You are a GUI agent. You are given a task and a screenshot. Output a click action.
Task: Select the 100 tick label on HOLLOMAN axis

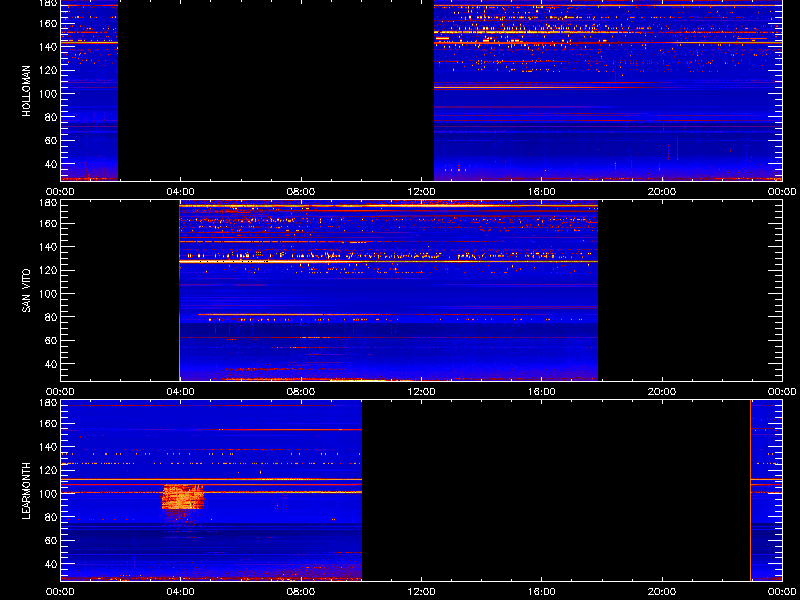49,94
